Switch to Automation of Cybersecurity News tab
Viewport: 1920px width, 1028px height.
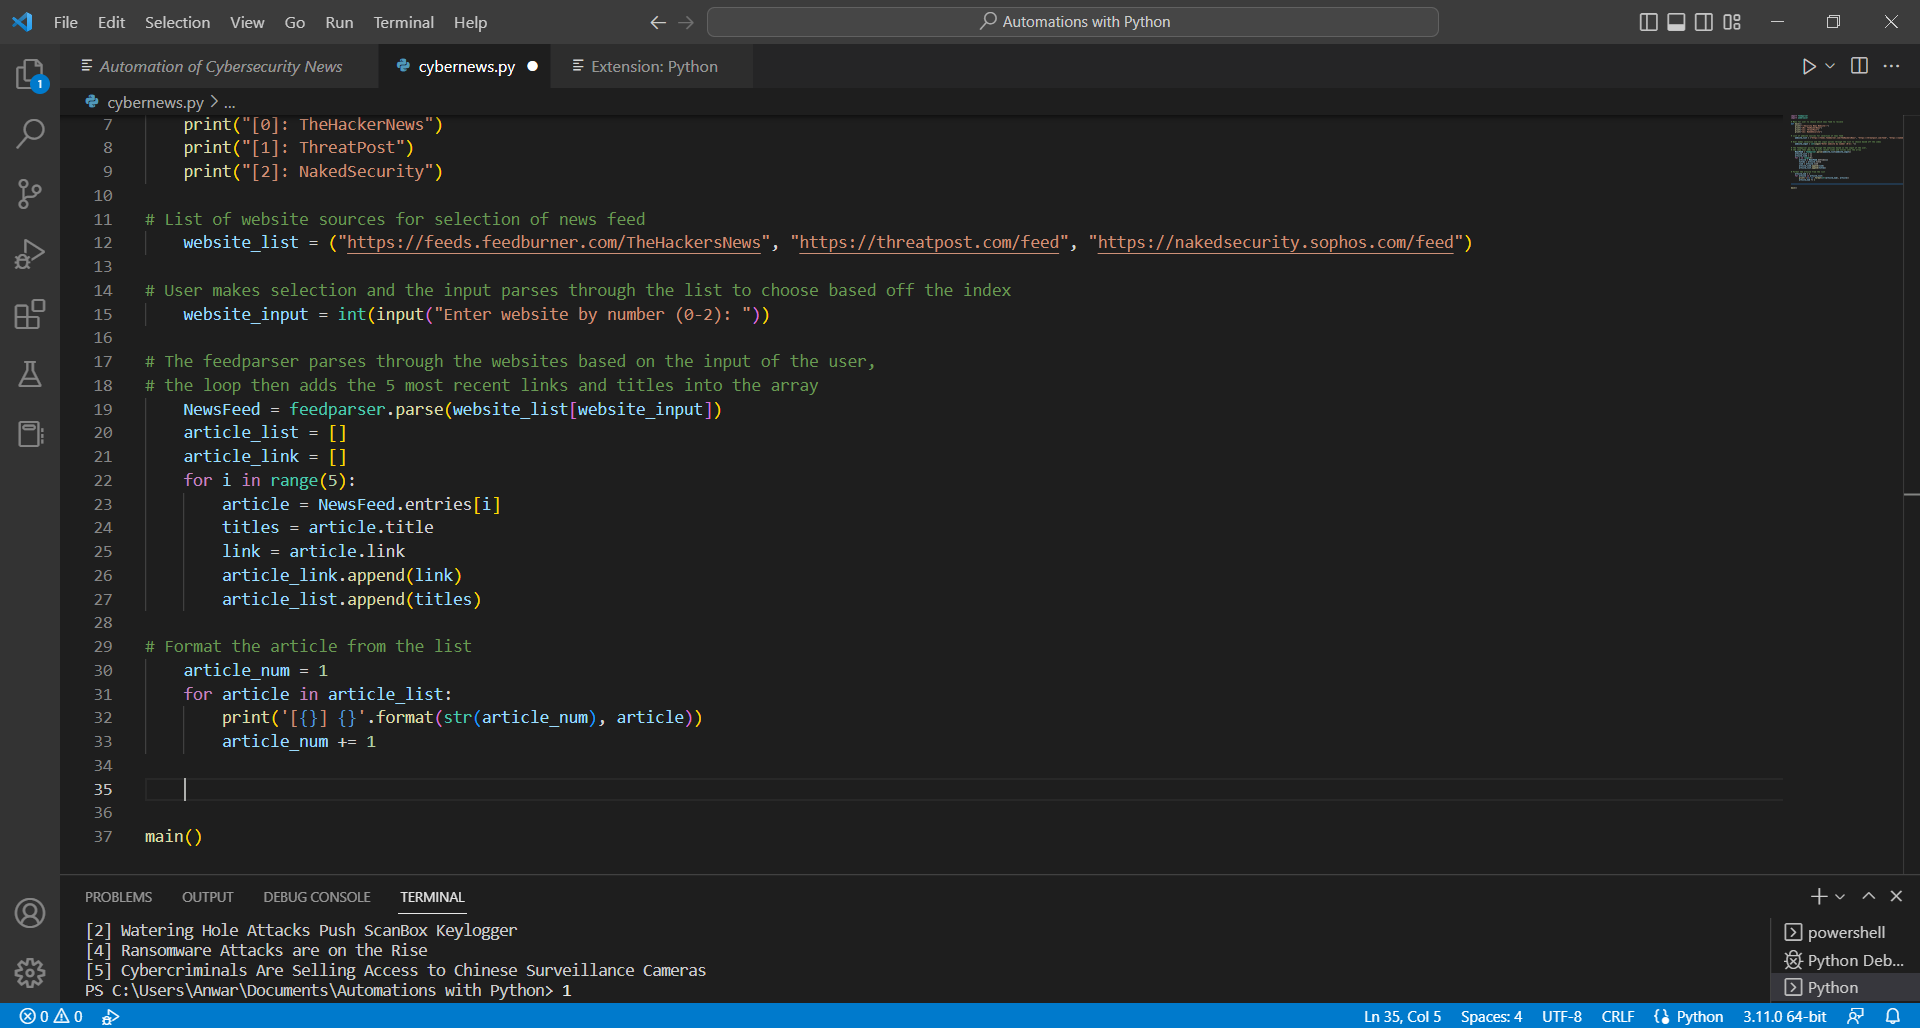click(220, 66)
